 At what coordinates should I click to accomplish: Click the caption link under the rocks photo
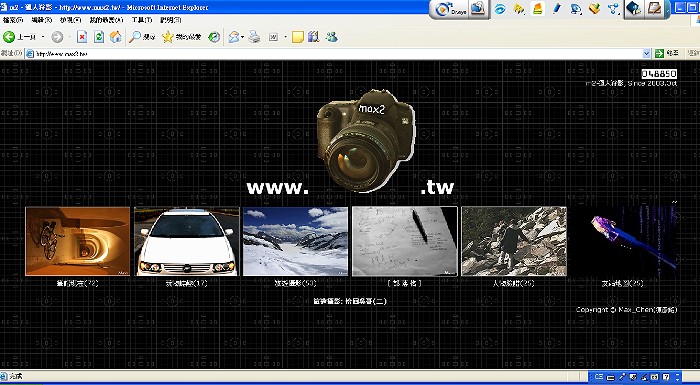coord(513,284)
